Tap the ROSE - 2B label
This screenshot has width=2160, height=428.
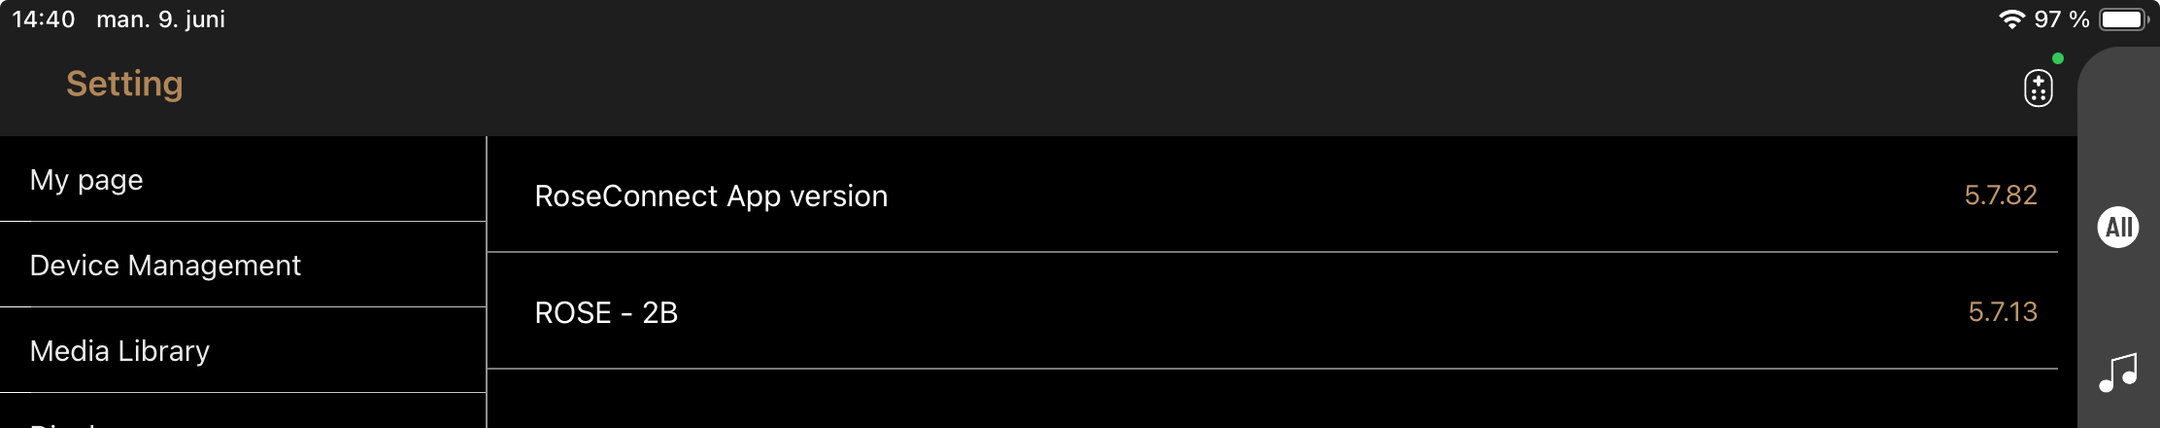tap(606, 313)
